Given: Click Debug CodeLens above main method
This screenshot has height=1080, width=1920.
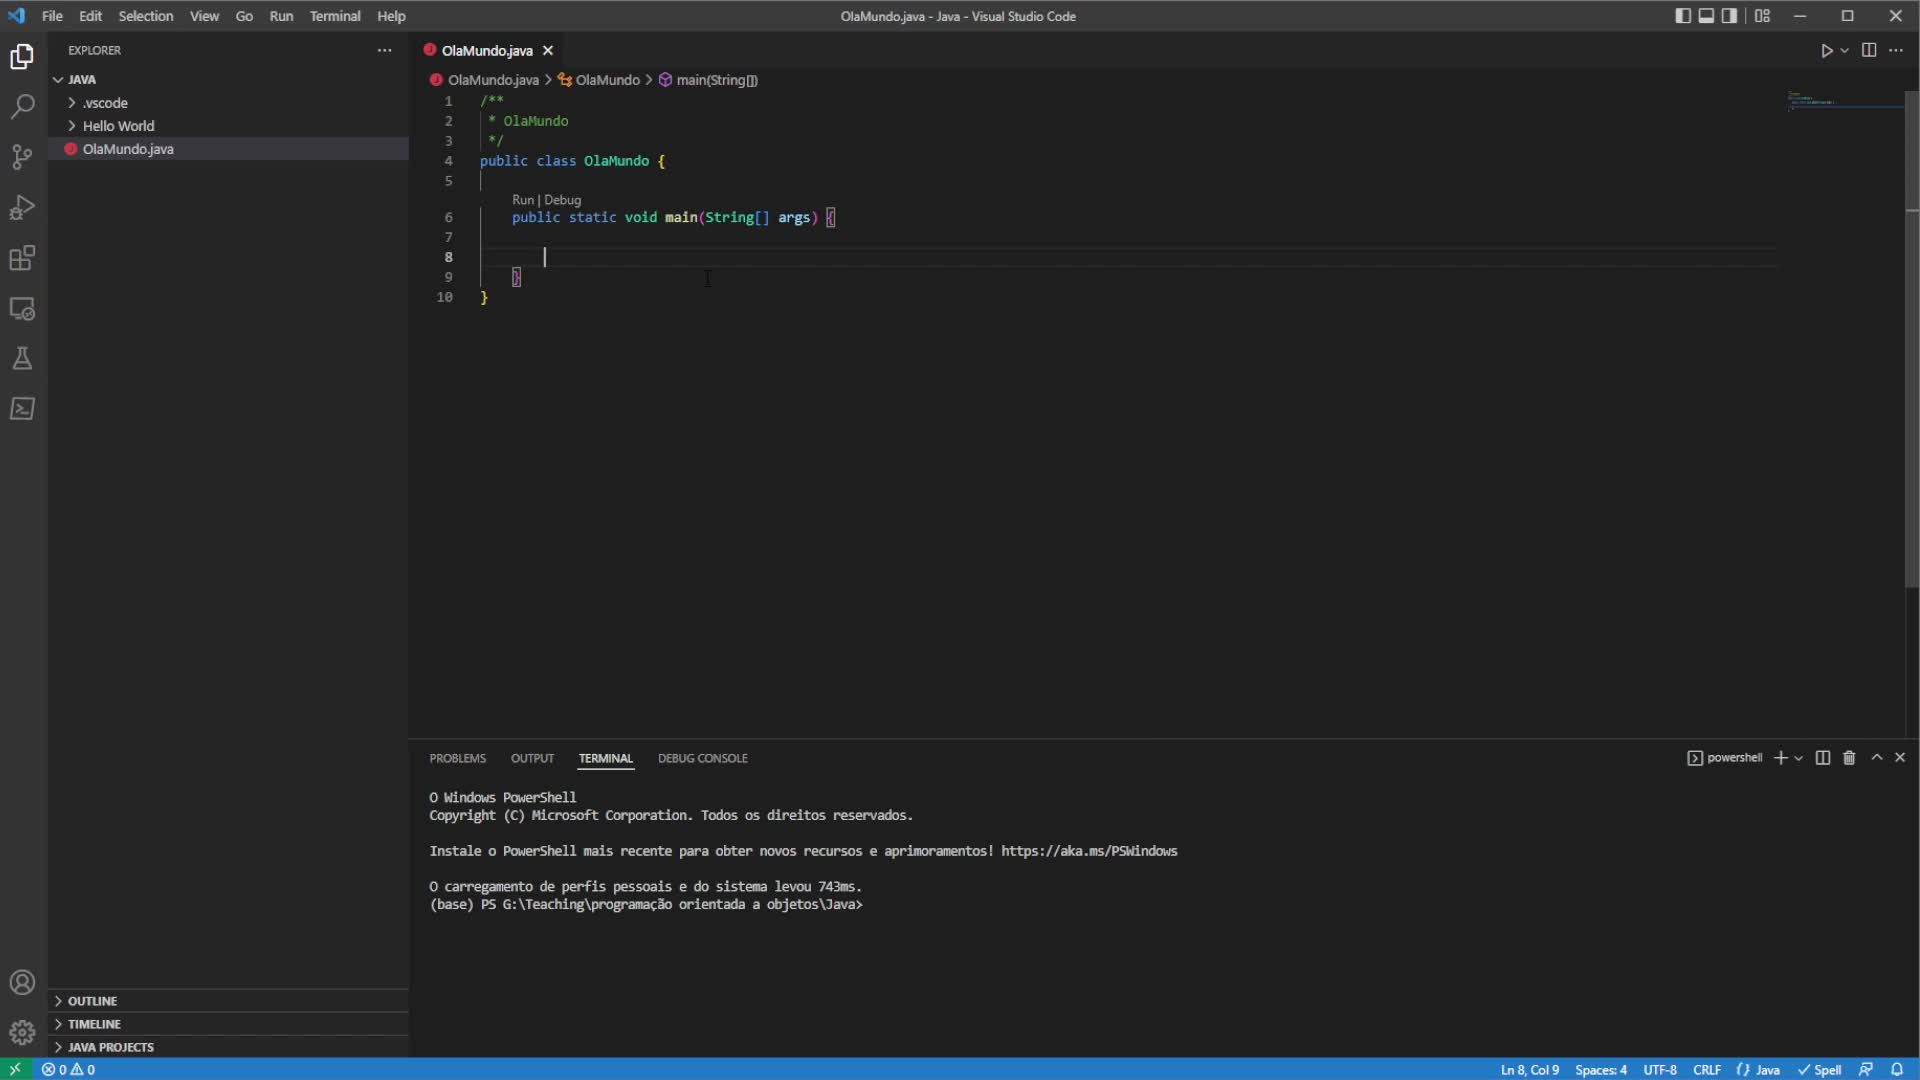Looking at the screenshot, I should [x=562, y=200].
